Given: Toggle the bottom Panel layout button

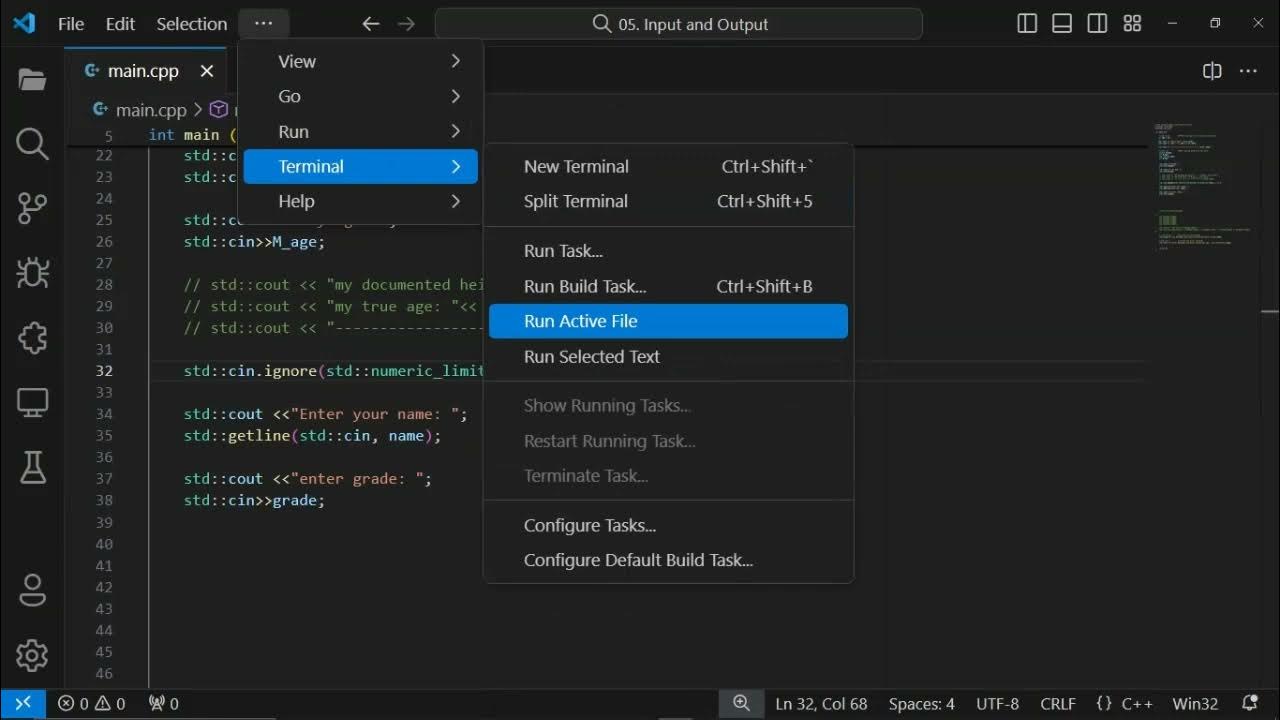Looking at the screenshot, I should (1062, 24).
